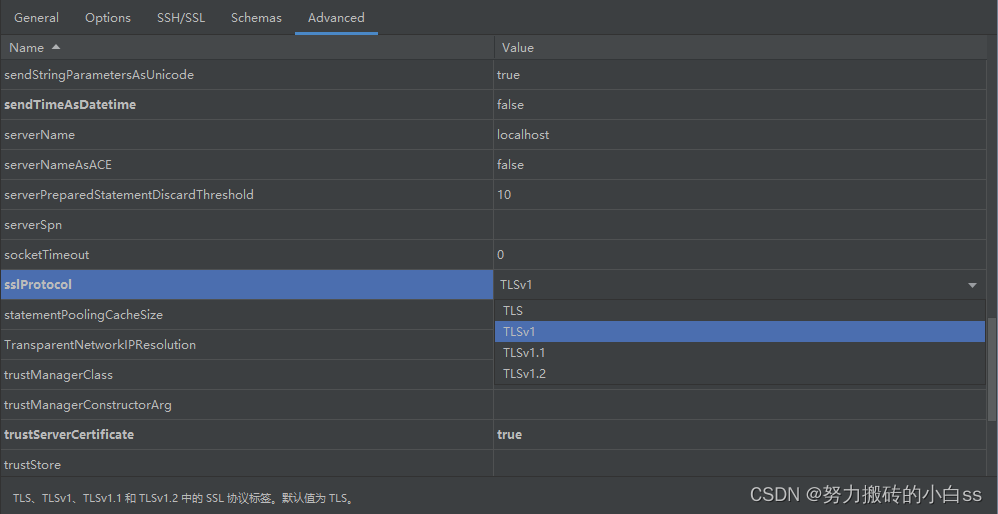This screenshot has width=998, height=514.
Task: Click the Name column sort arrow
Action: pos(56,48)
